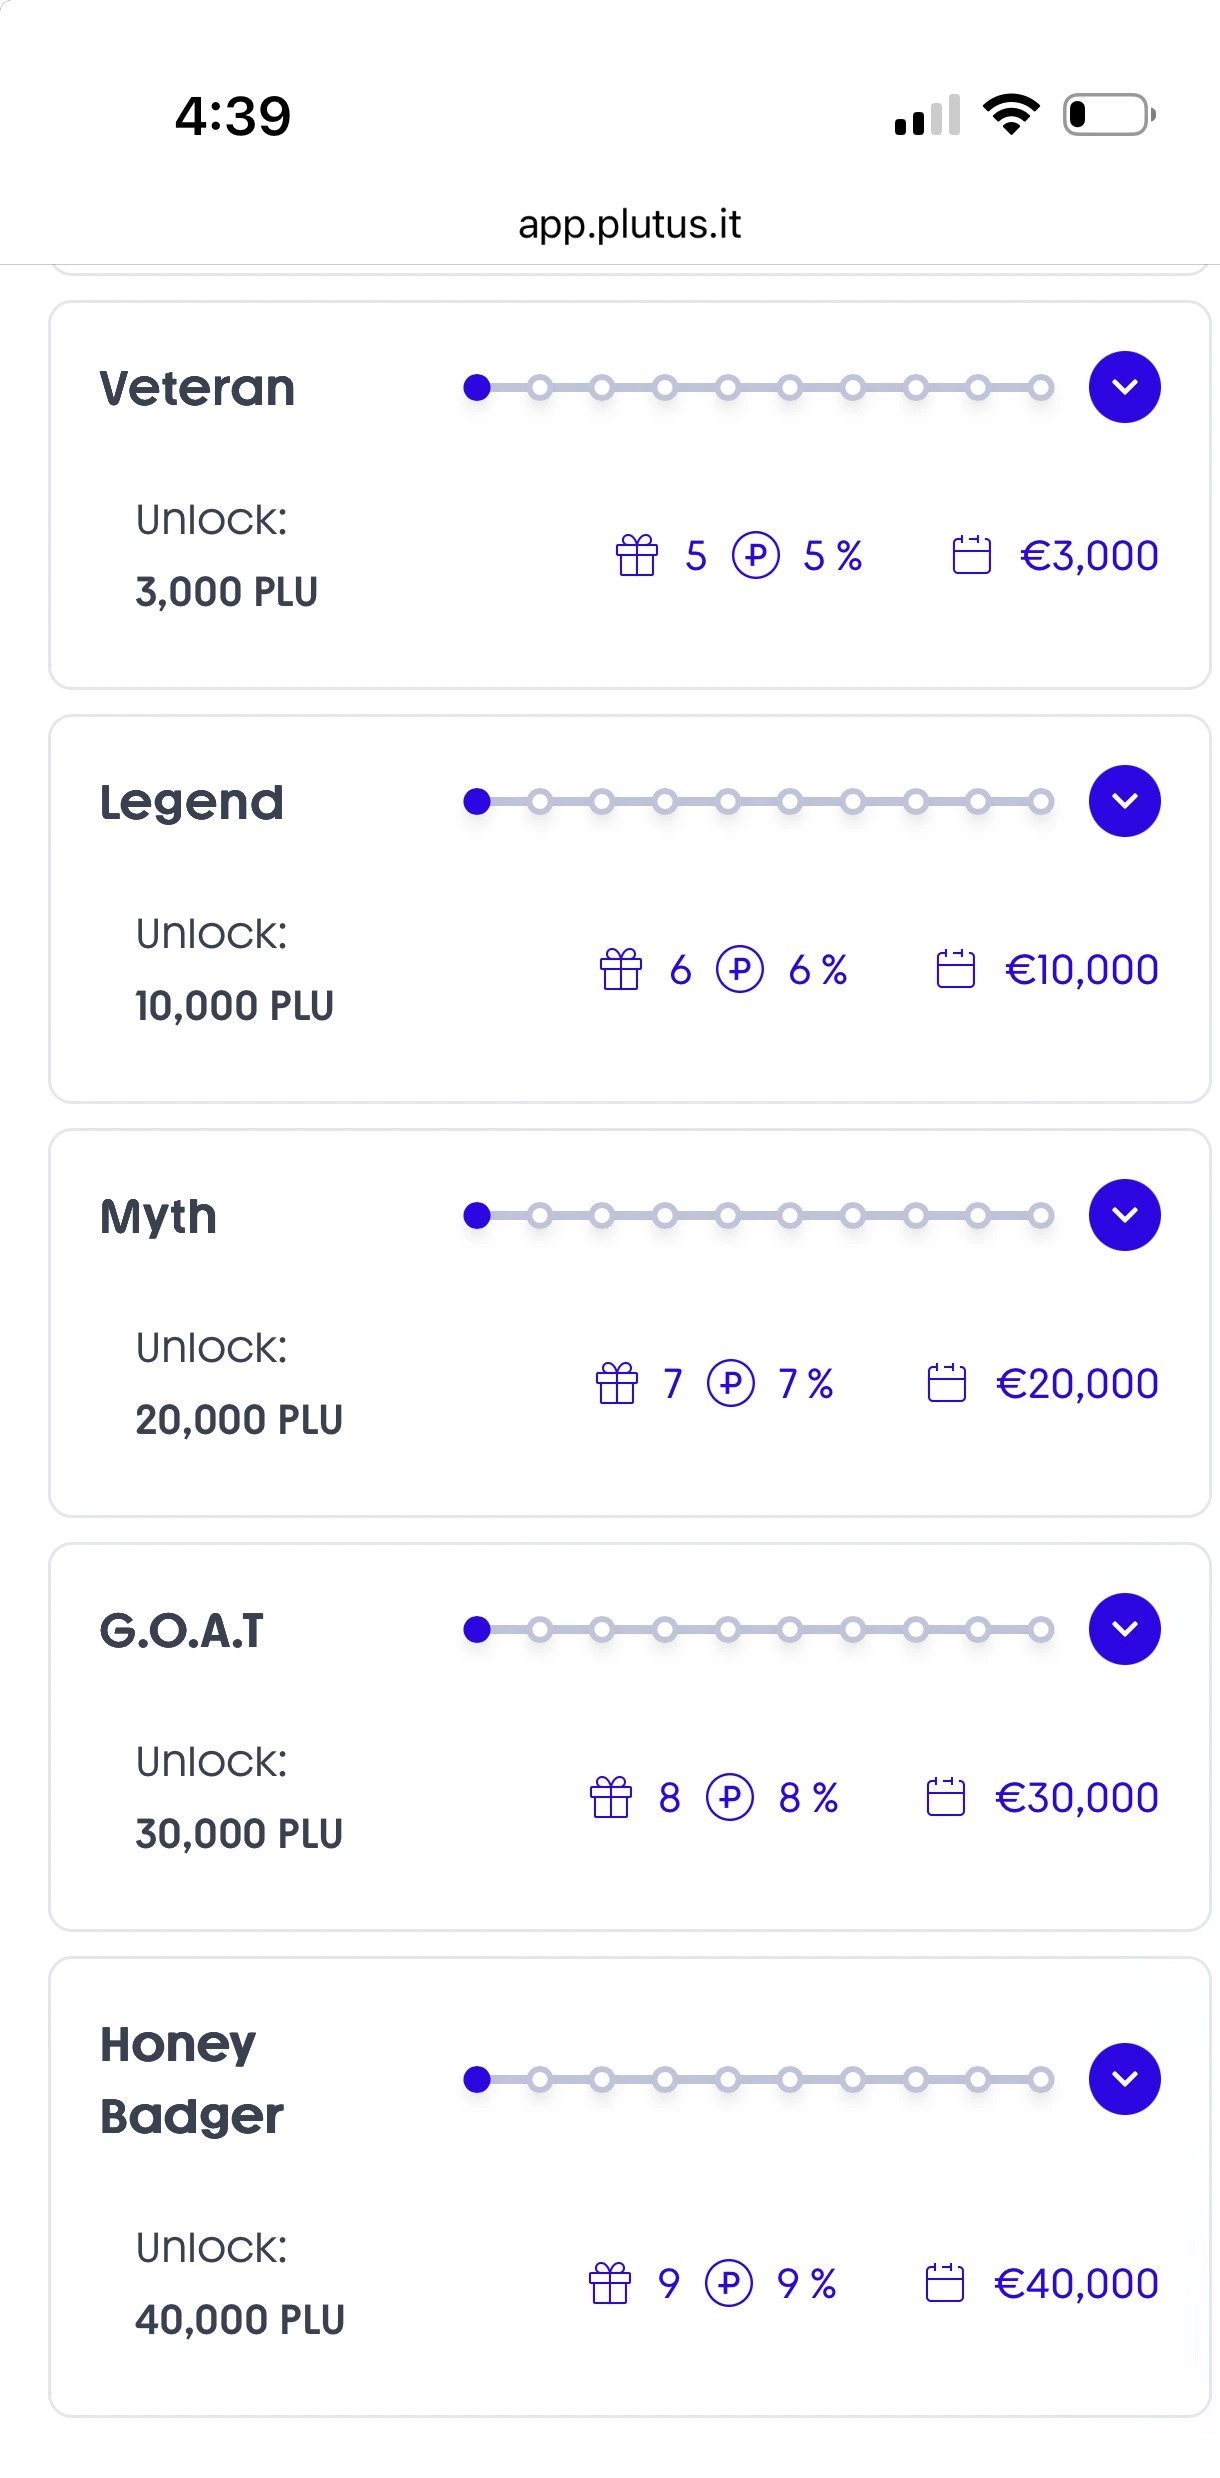Click the last dot on Legend progress track
The height and width of the screenshot is (2478, 1220).
[x=1041, y=801]
